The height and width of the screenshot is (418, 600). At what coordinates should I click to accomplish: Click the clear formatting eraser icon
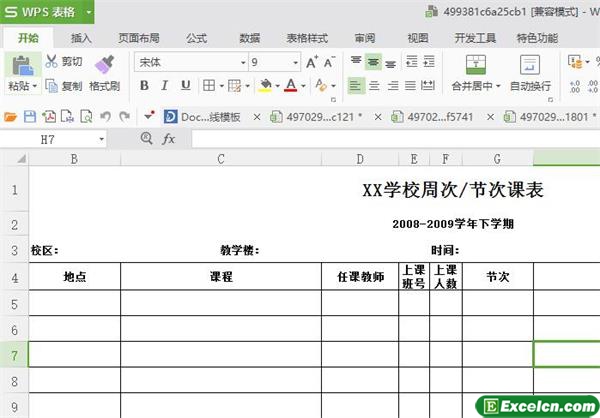pos(321,85)
